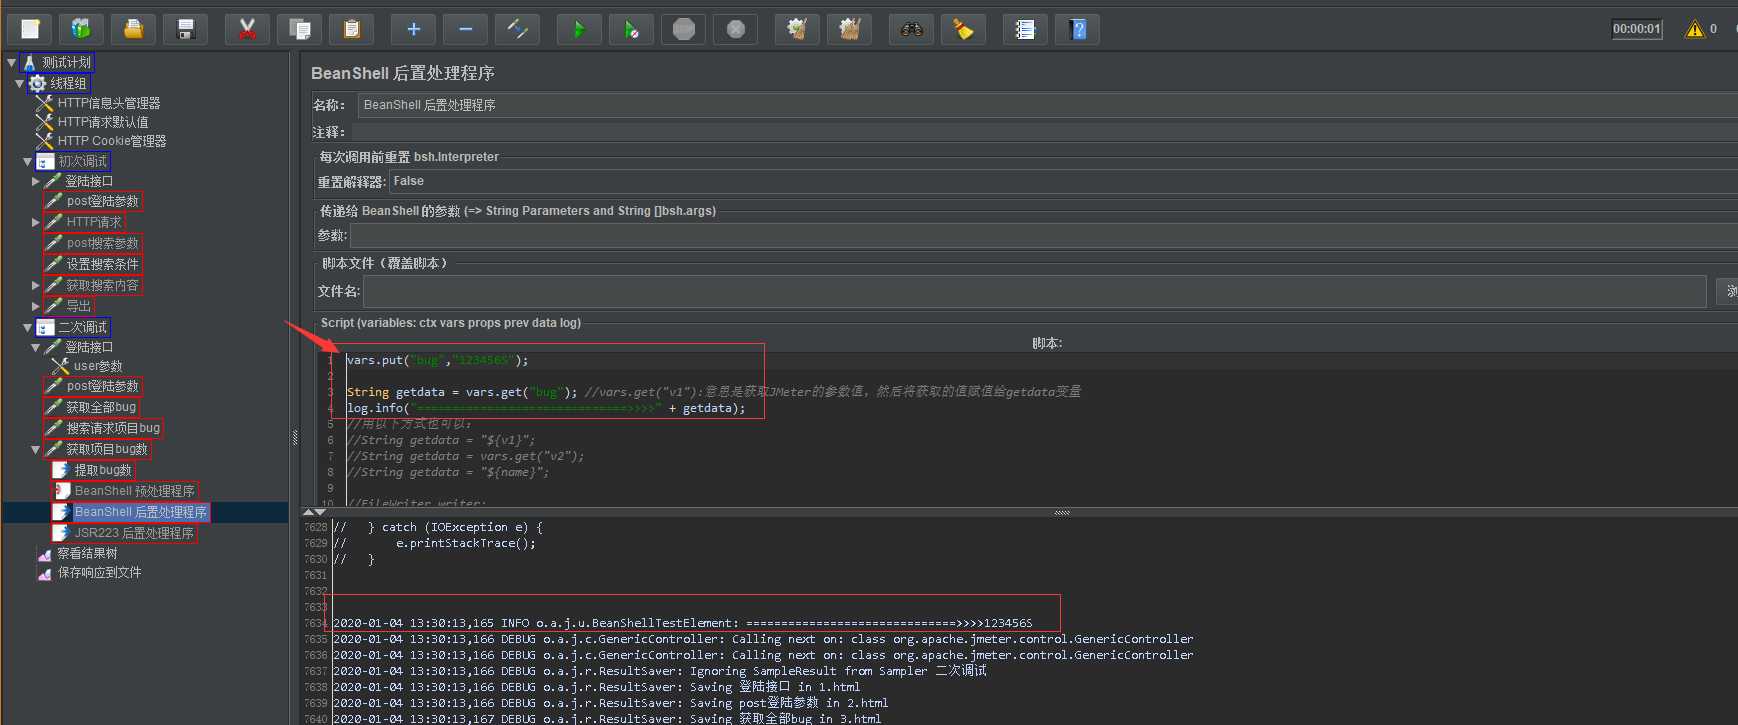
Task: Click the Copy icon in toolbar
Action: (x=299, y=29)
